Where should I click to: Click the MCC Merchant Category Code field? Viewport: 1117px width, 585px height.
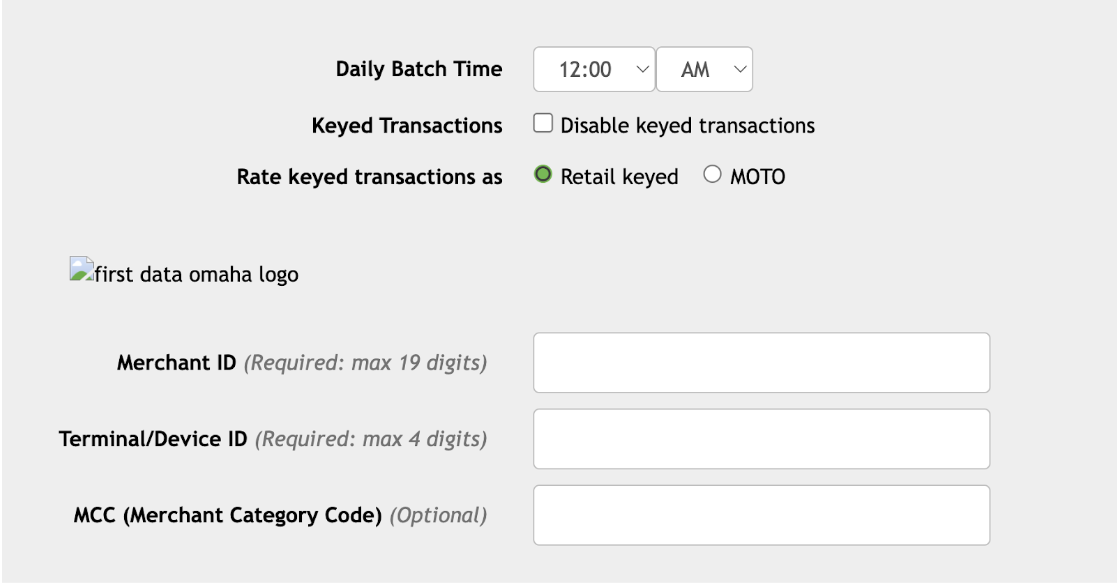coord(762,515)
